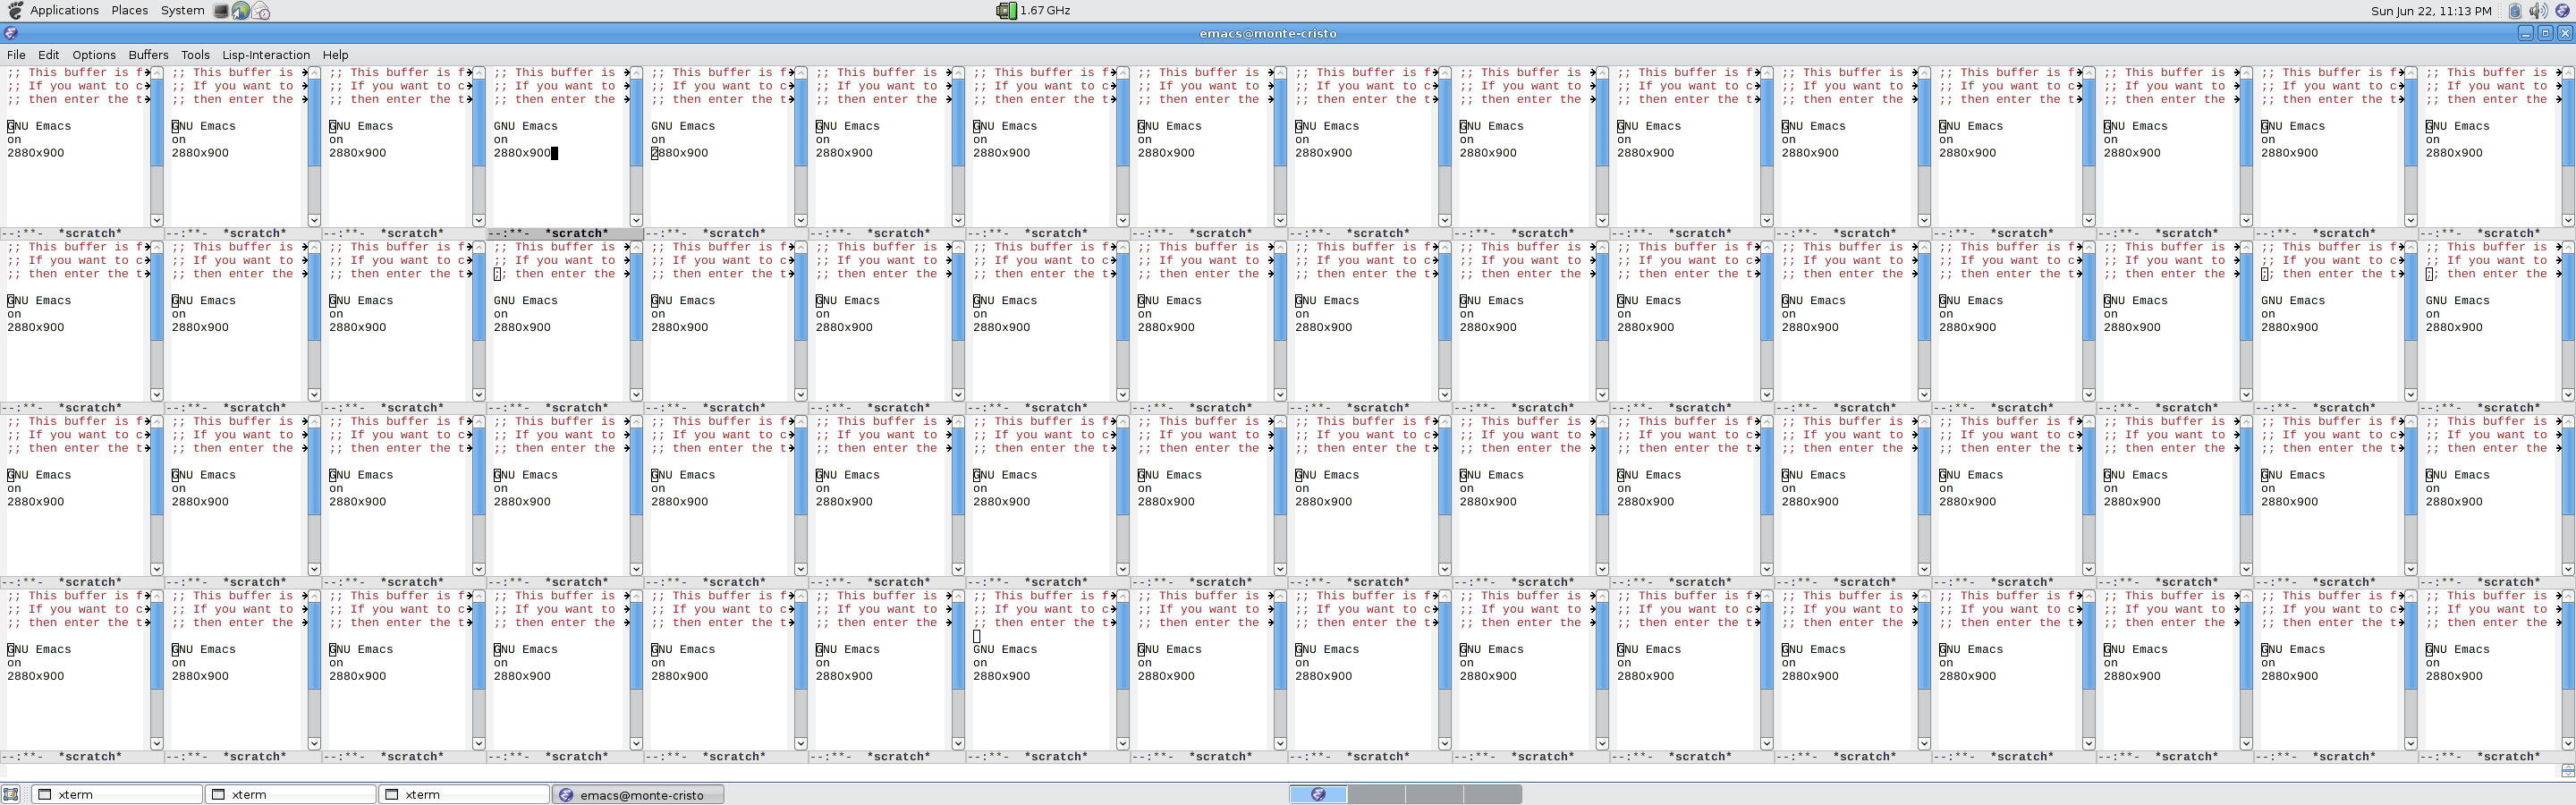Click the trash icon beside the clock
The width and height of the screenshot is (2576, 805).
coord(2515,11)
